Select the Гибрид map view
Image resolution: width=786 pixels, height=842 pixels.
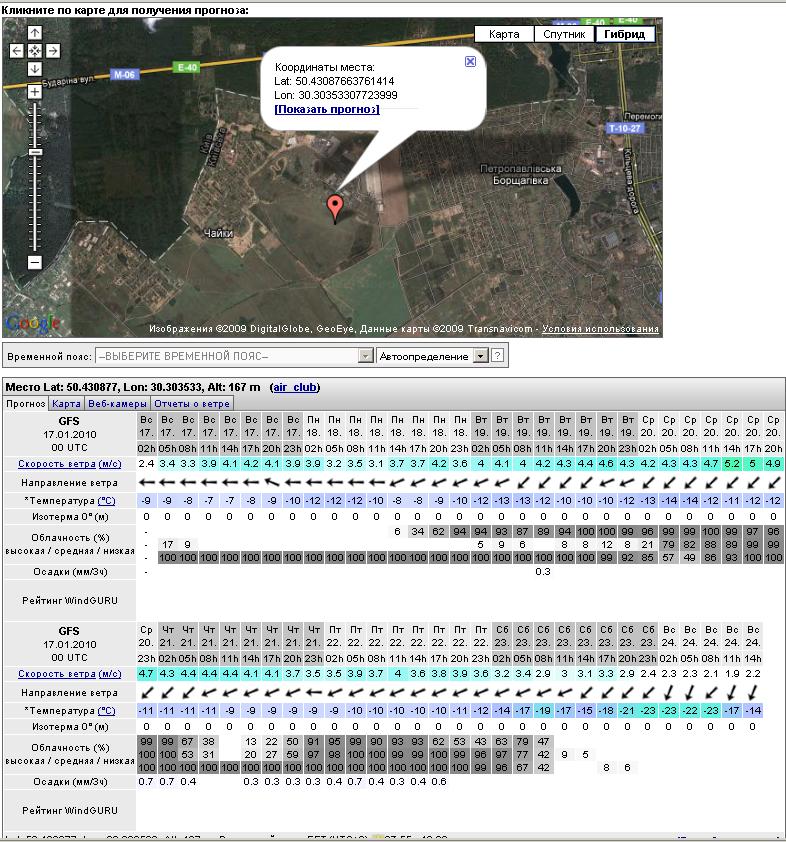625,34
